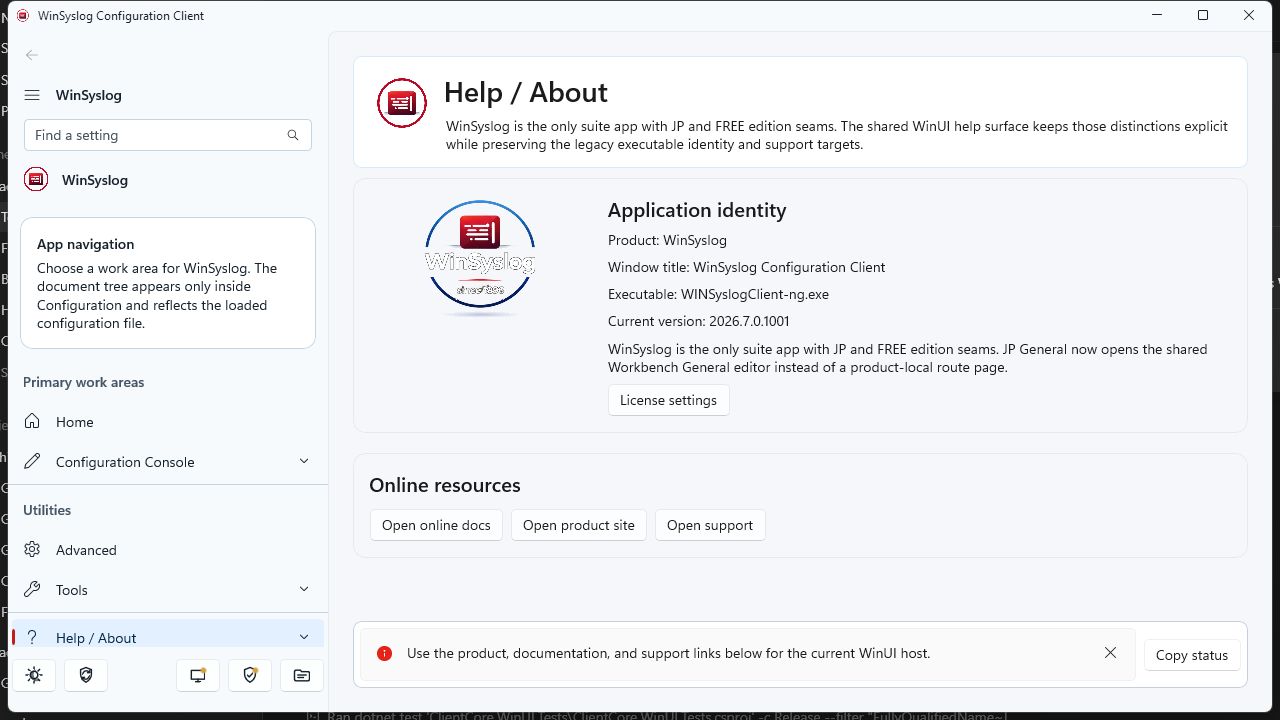Click the Primary work areas label
The width and height of the screenshot is (1280, 720).
pos(84,382)
